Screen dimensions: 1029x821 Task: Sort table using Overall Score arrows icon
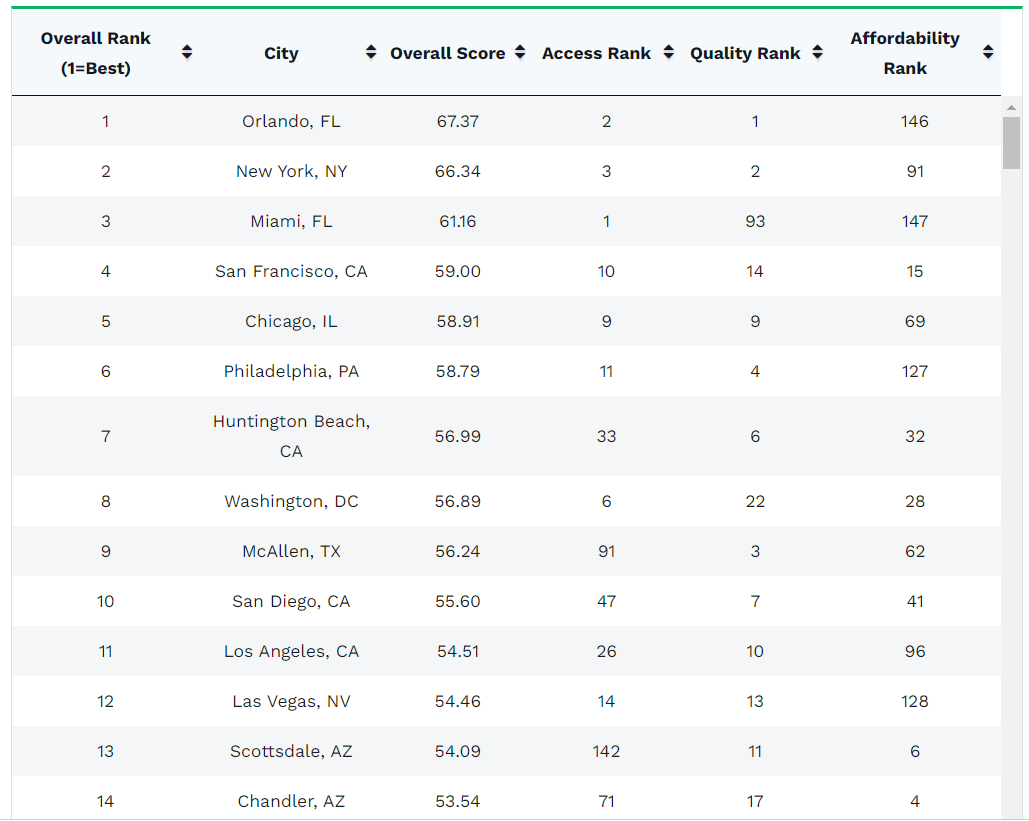click(x=520, y=53)
